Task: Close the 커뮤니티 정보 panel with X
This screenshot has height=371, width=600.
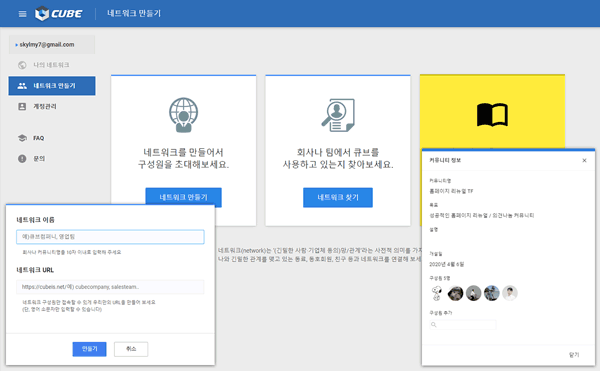Action: (x=584, y=160)
